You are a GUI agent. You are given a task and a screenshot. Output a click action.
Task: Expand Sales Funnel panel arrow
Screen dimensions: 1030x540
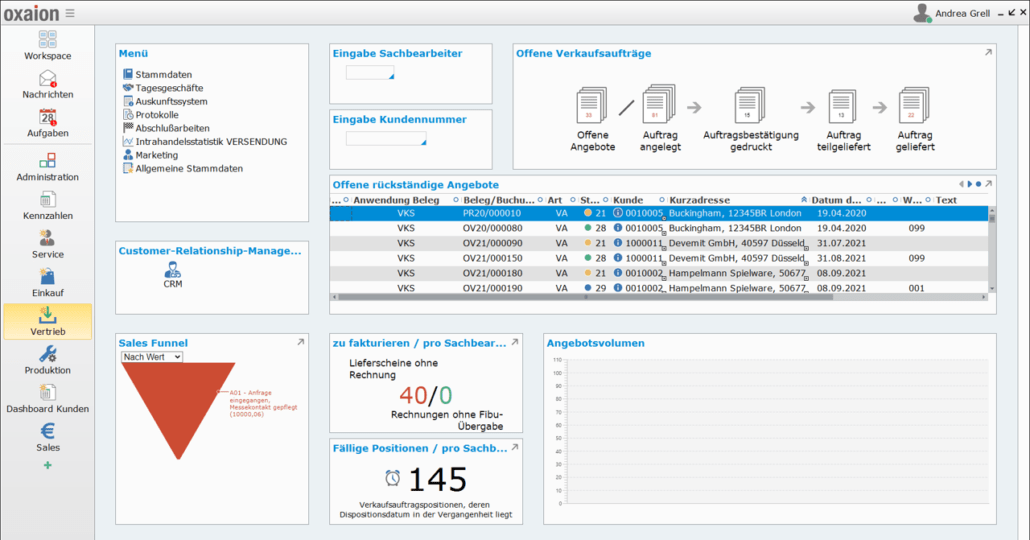point(300,342)
